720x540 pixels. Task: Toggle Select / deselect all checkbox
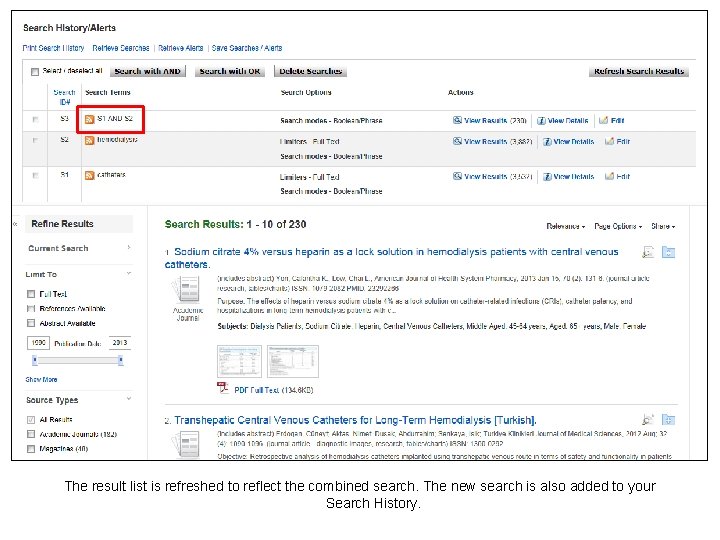point(35,72)
